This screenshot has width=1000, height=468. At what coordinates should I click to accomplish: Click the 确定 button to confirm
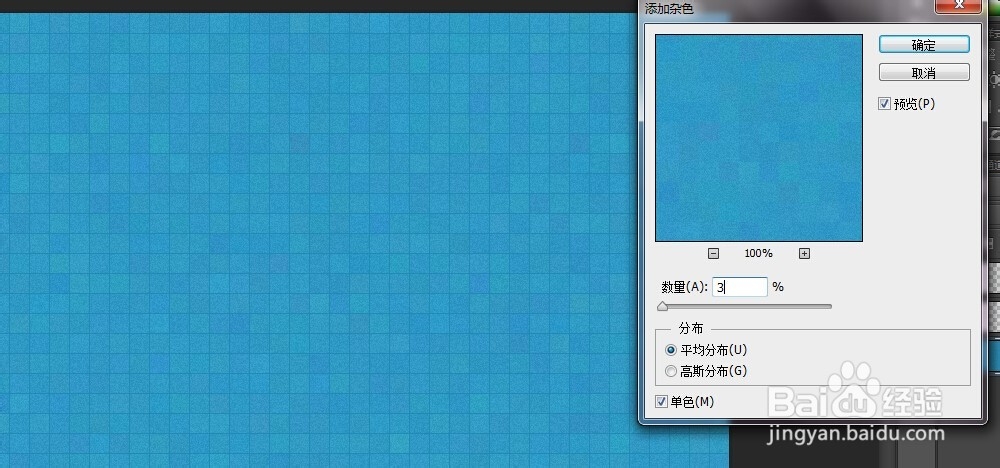924,45
